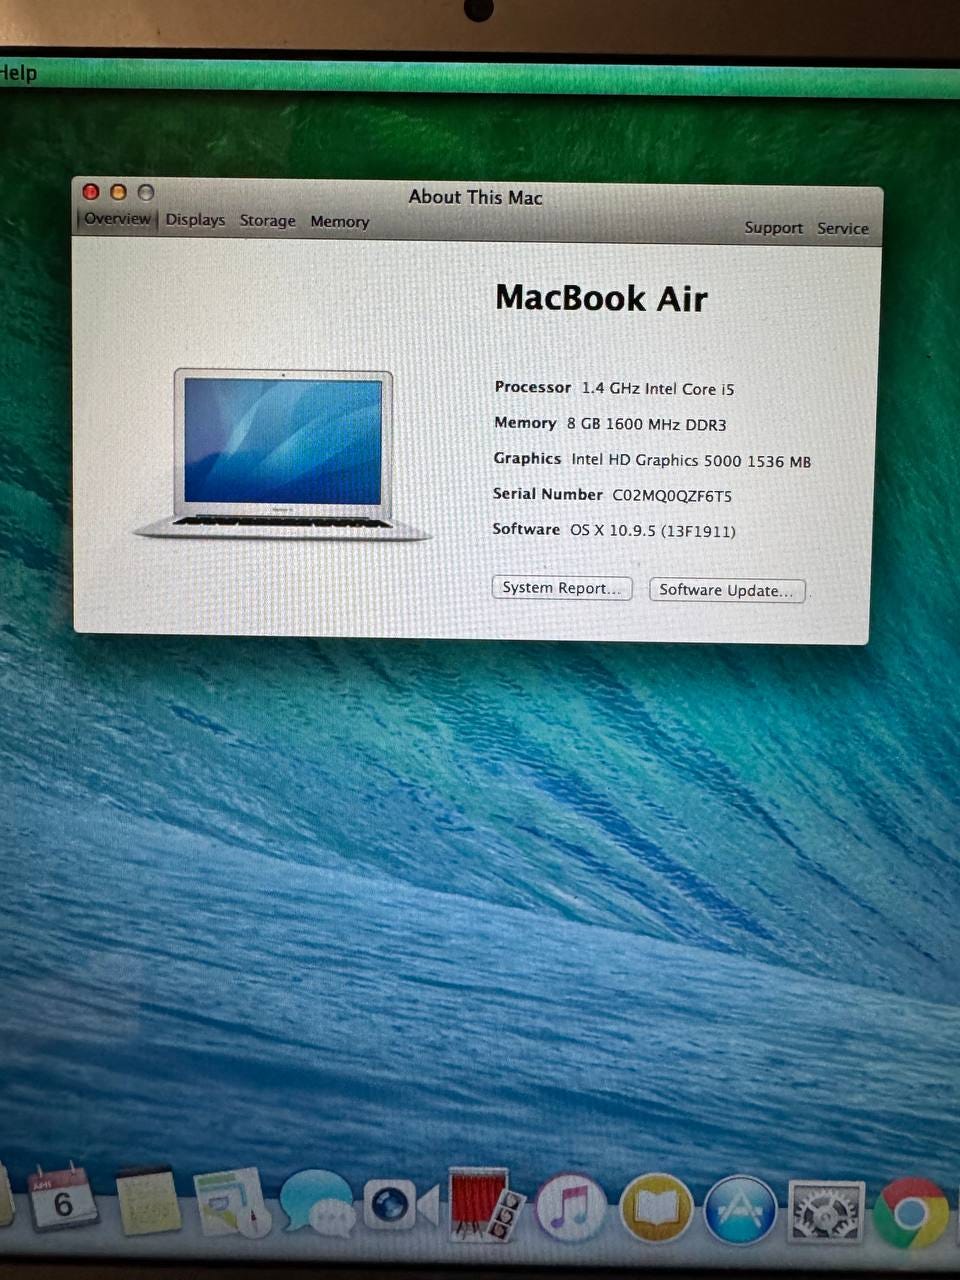Switch to the Overview tab
Image resolution: width=960 pixels, height=1280 pixels.
(117, 219)
